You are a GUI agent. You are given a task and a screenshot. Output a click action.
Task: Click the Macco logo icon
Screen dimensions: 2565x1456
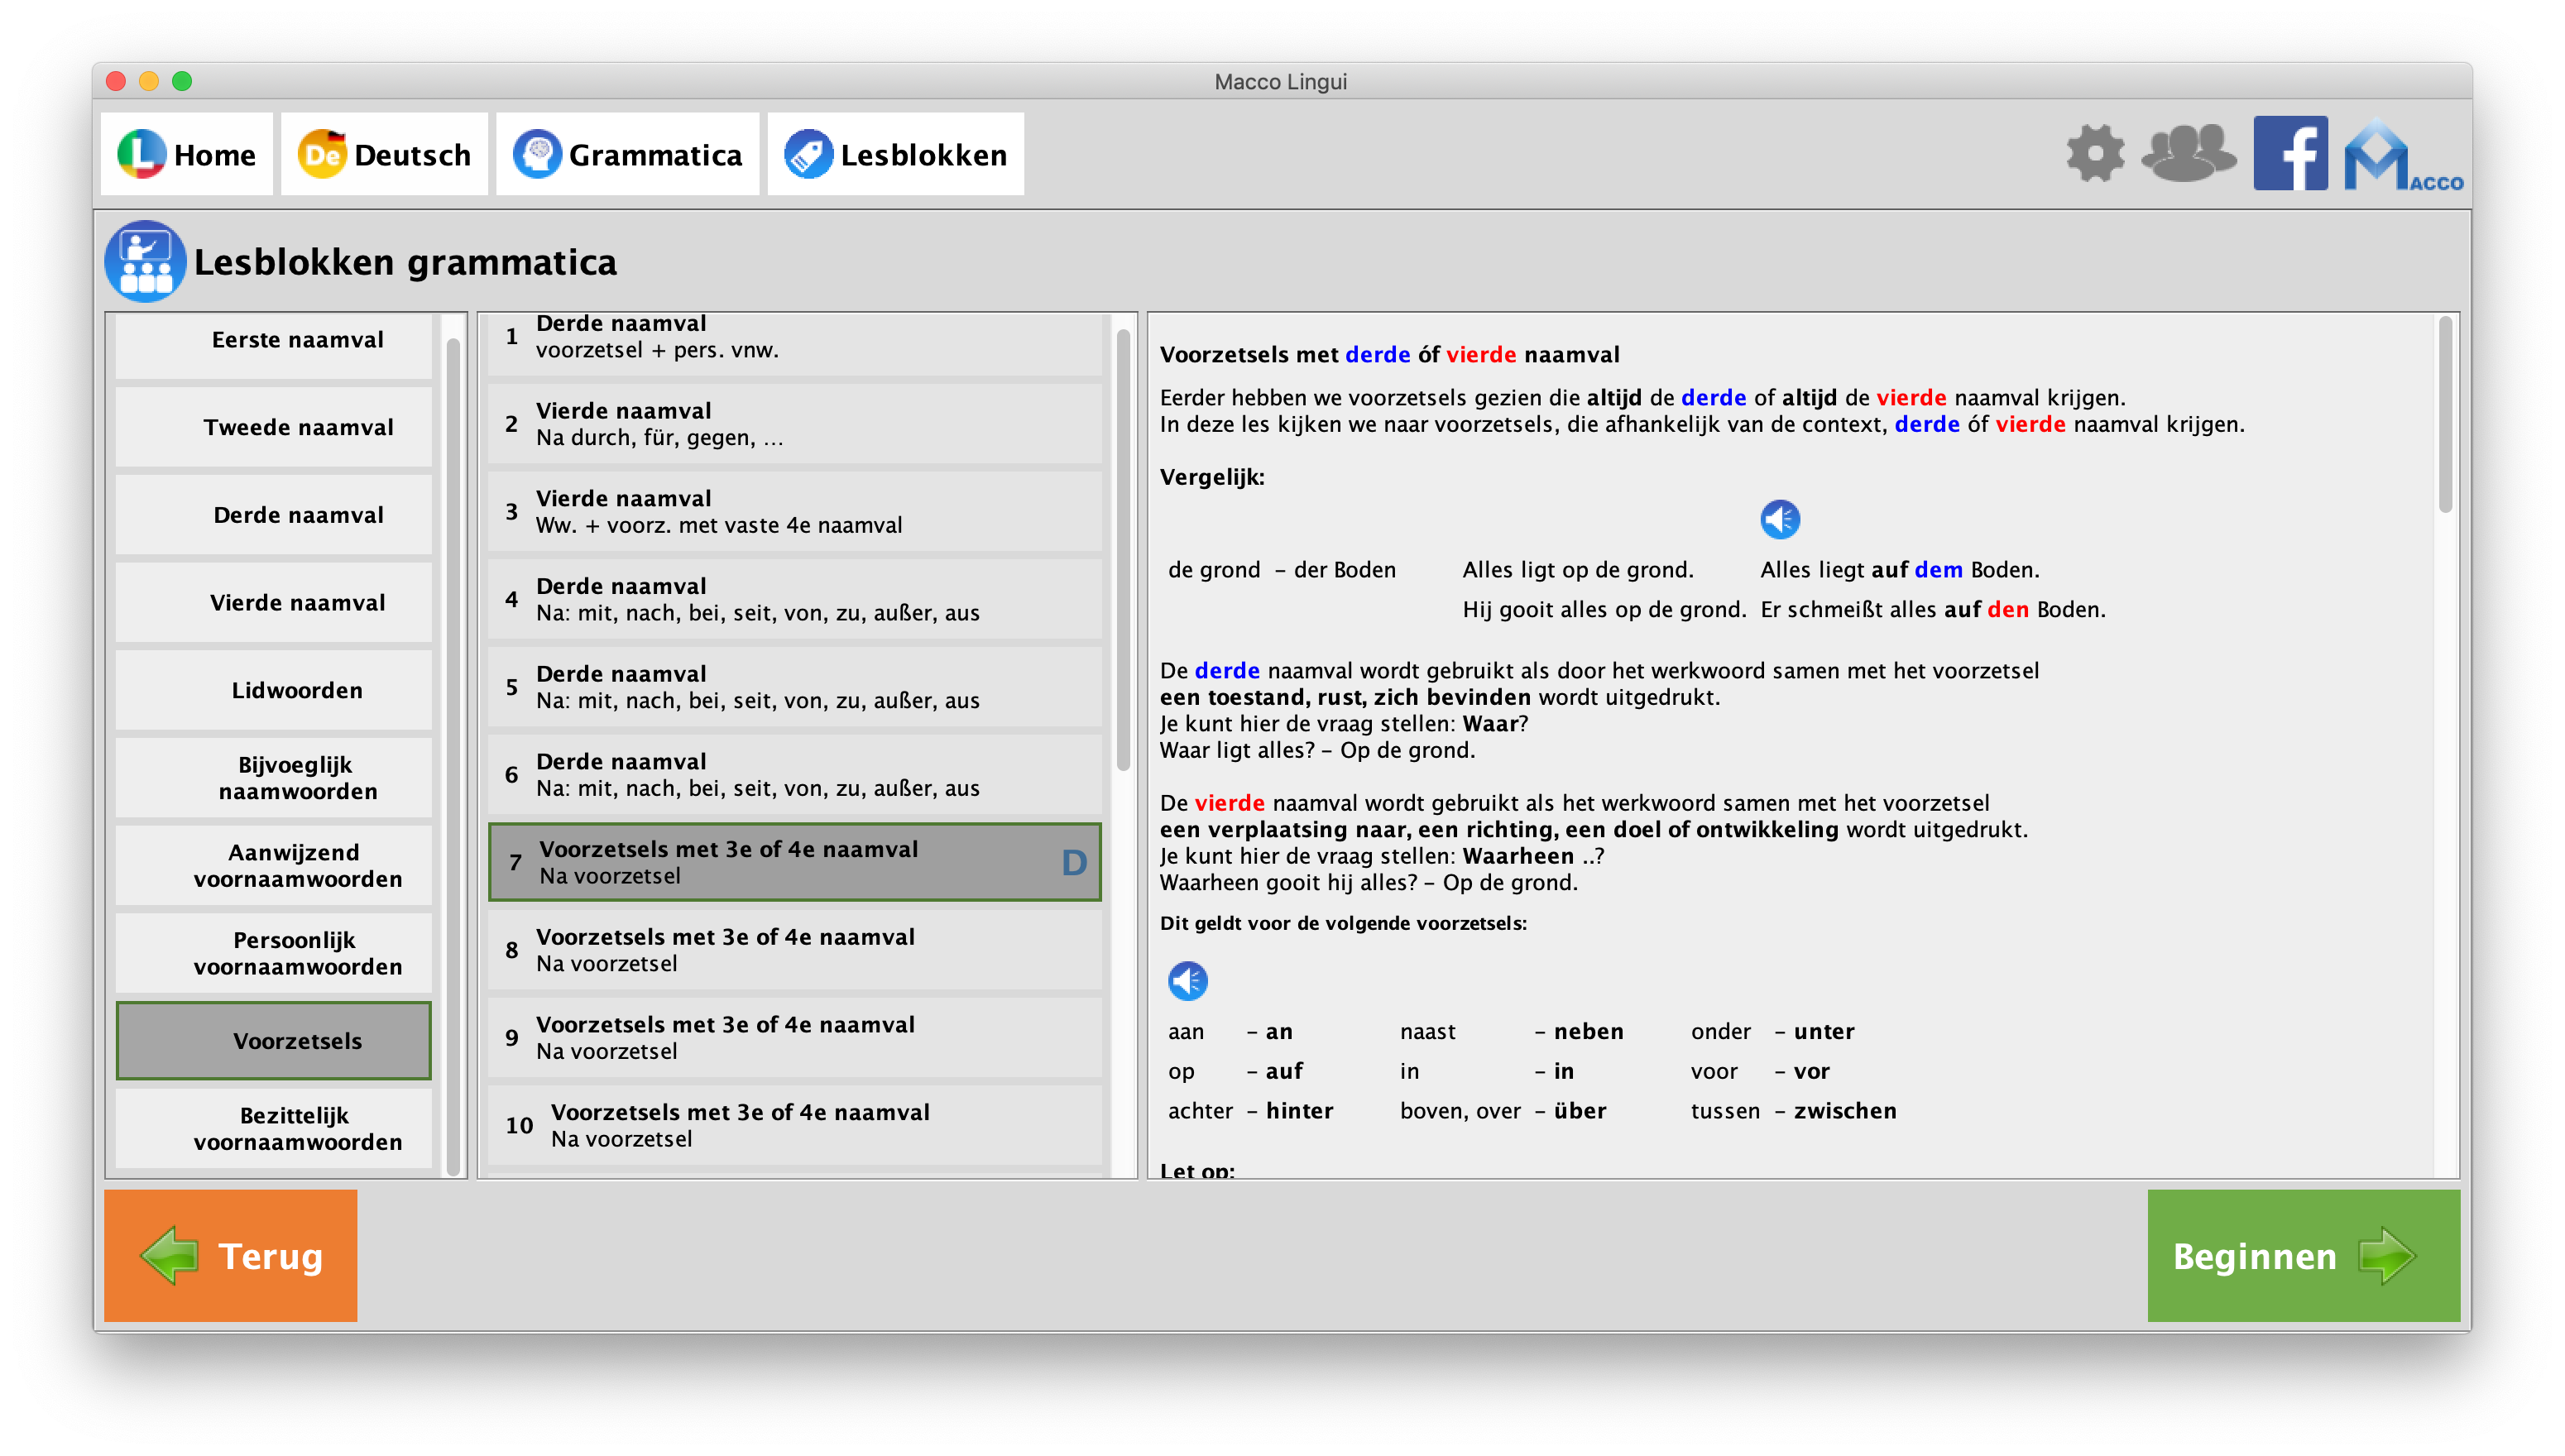[x=2400, y=156]
